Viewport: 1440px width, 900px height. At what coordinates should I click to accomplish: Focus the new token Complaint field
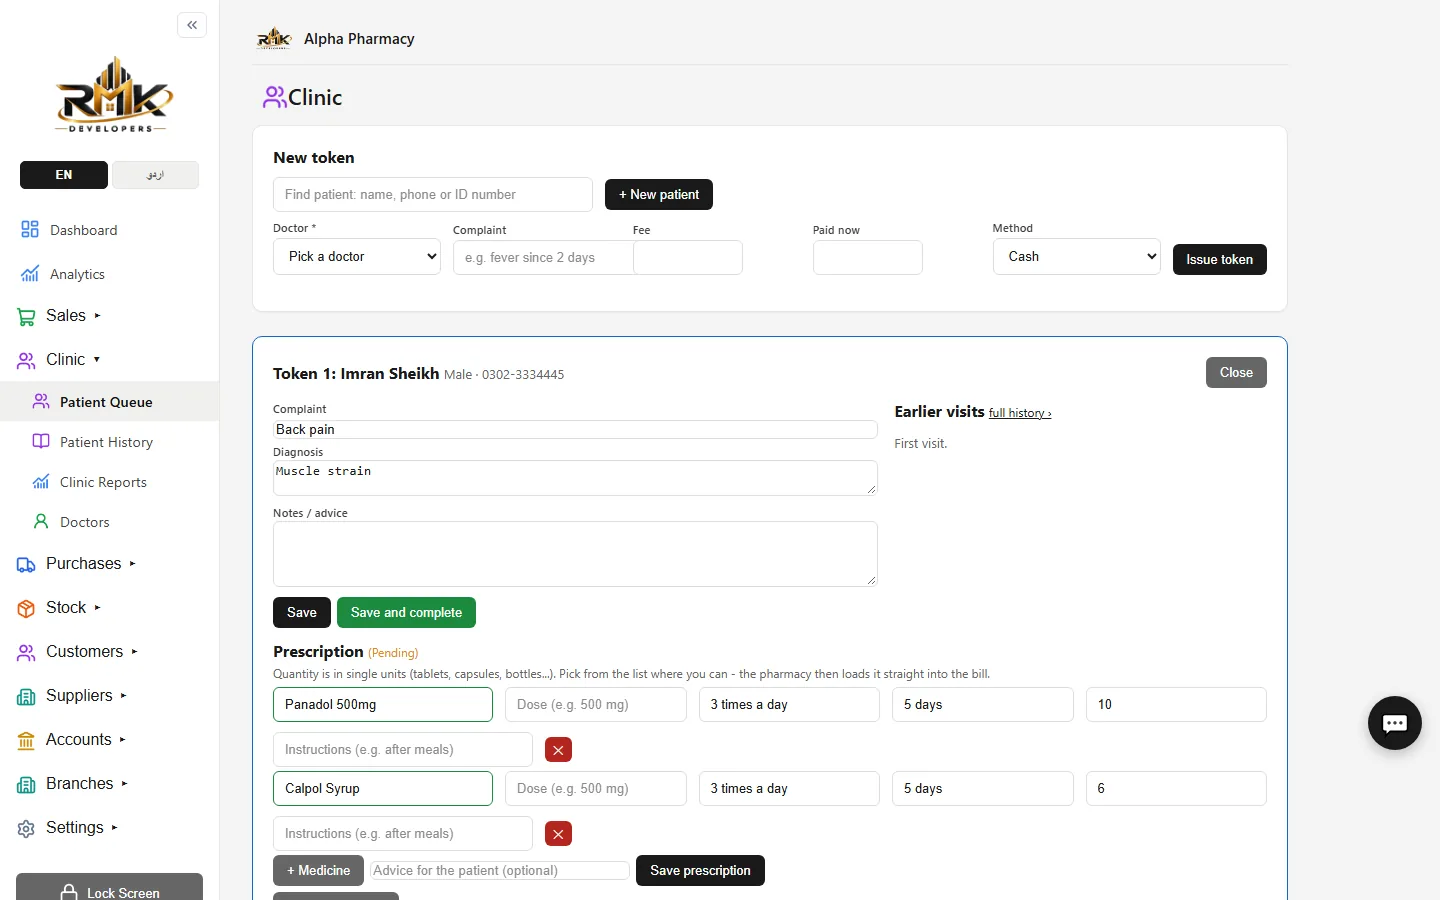[543, 257]
